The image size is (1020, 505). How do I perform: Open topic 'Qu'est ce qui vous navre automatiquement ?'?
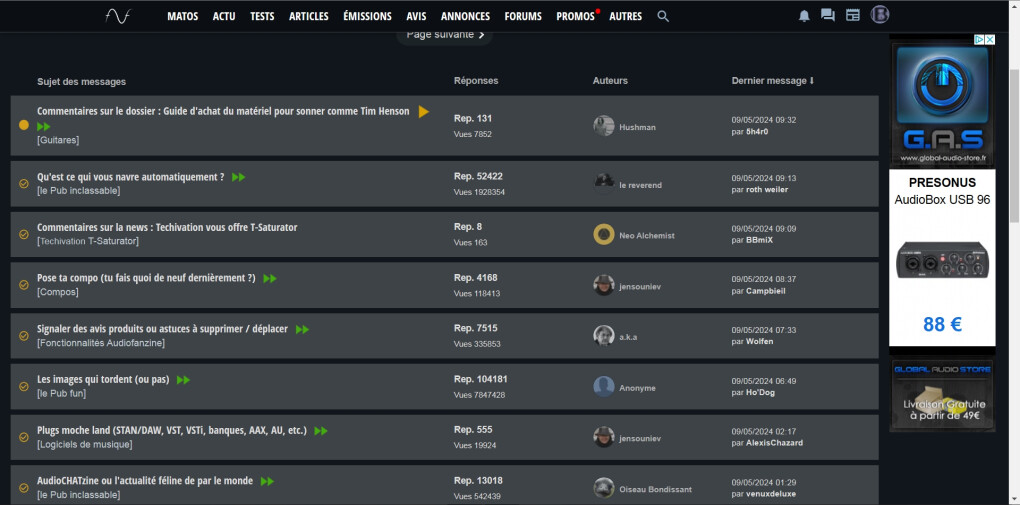click(x=130, y=177)
